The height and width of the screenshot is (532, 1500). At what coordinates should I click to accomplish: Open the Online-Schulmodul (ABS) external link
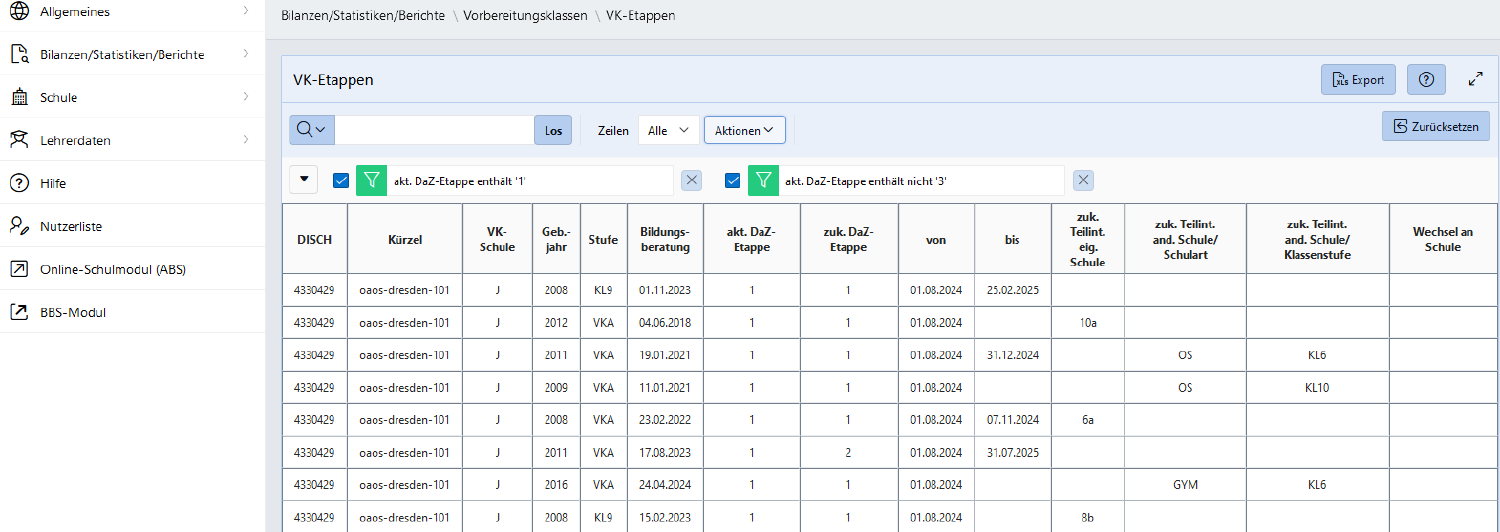tap(112, 270)
